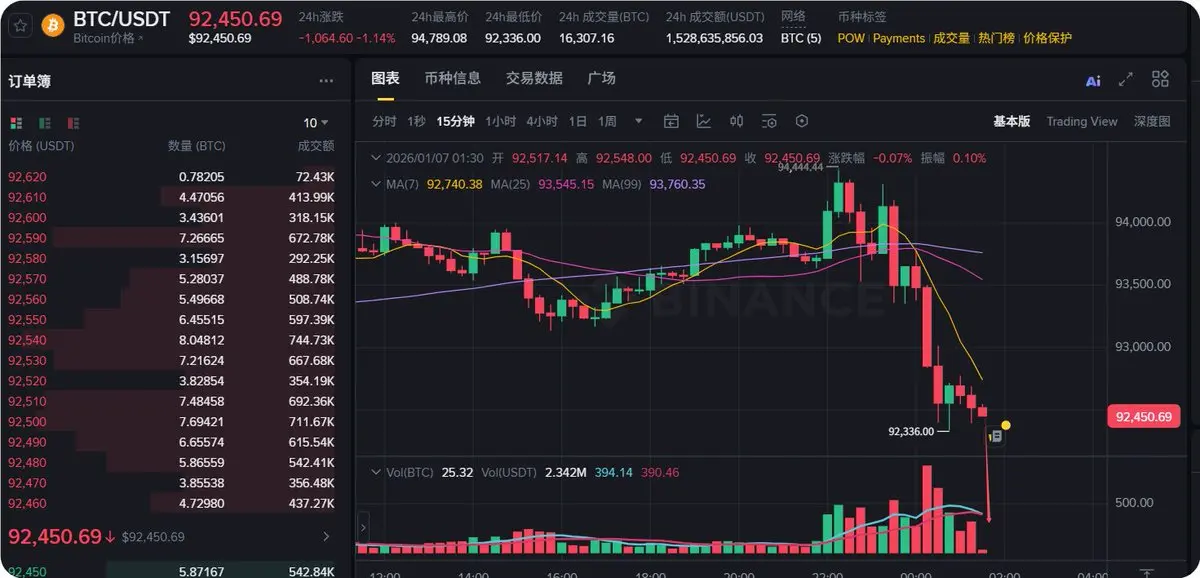
Task: Switch chart to Trading View mode
Action: pos(1082,121)
